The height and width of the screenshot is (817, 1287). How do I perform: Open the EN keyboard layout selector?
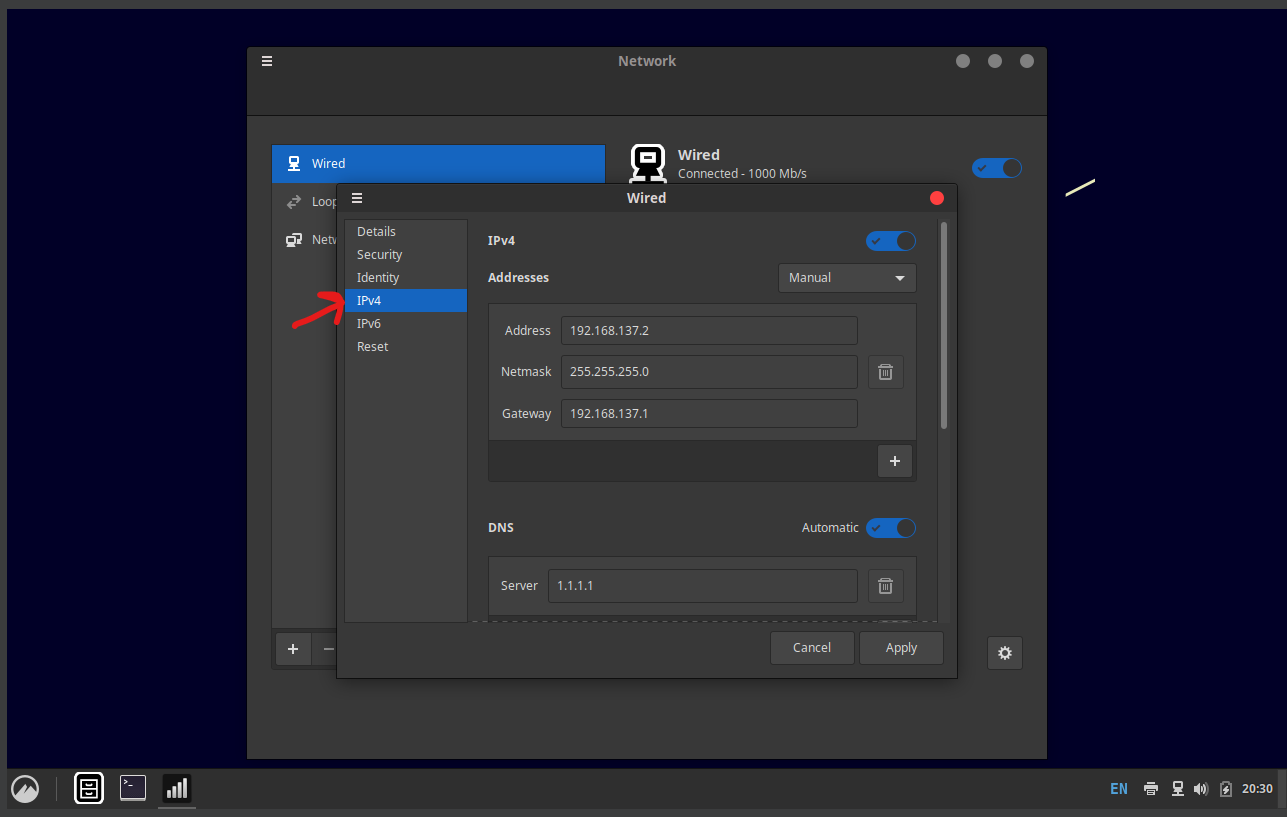tap(1118, 789)
